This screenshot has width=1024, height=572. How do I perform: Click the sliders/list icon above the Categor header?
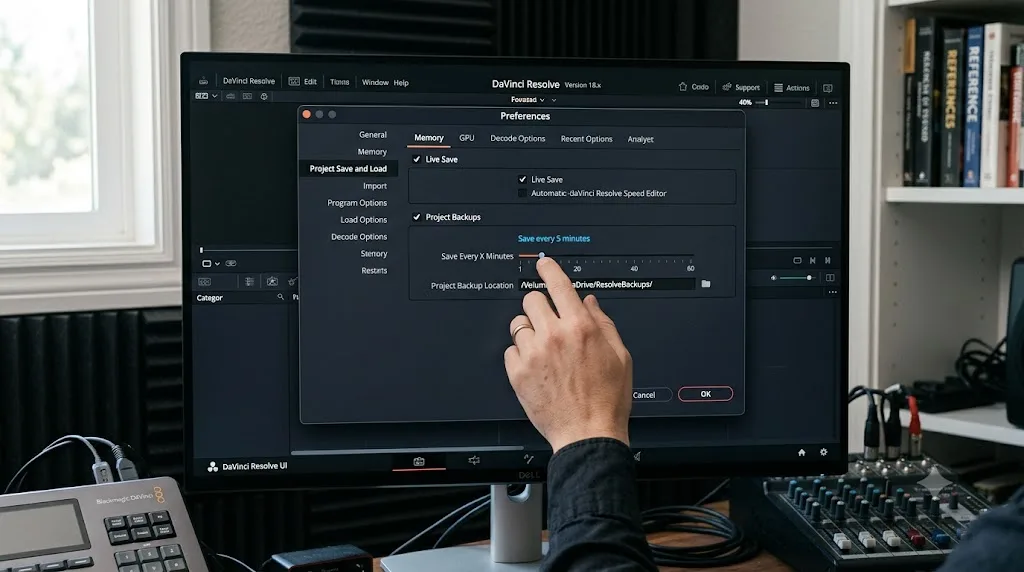249,281
